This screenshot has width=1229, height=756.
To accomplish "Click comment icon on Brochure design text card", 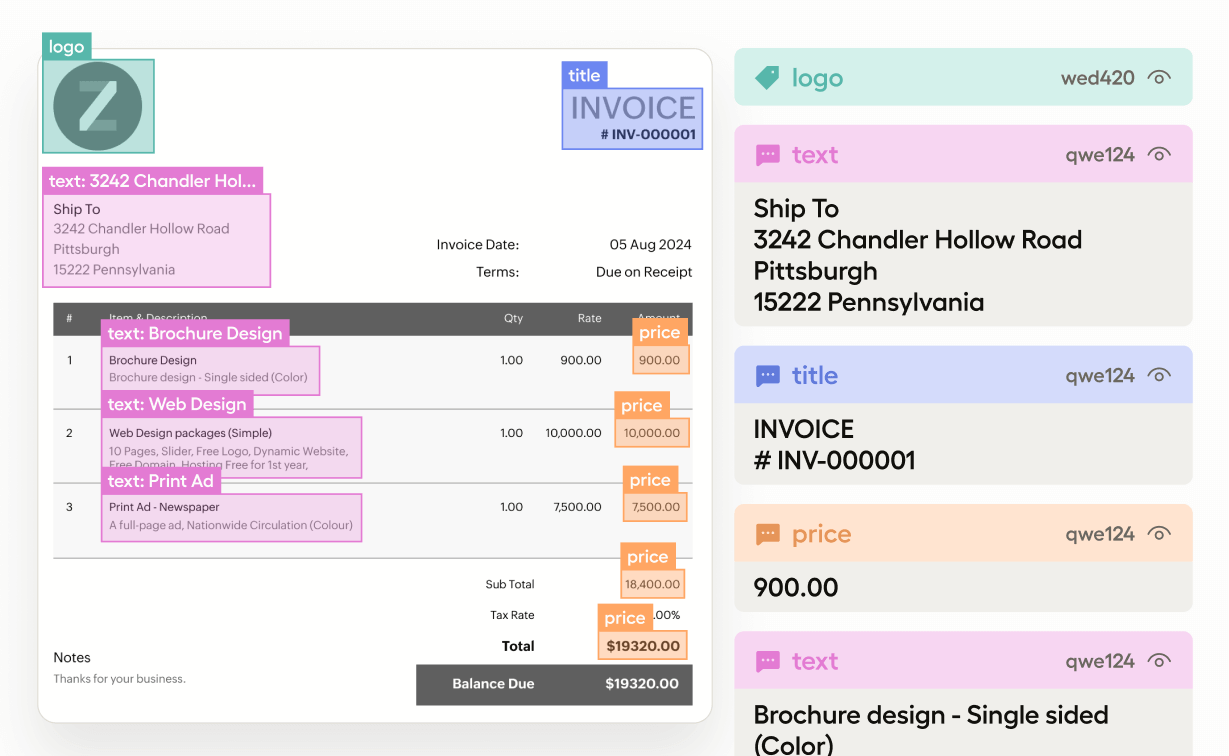I will click(x=767, y=661).
